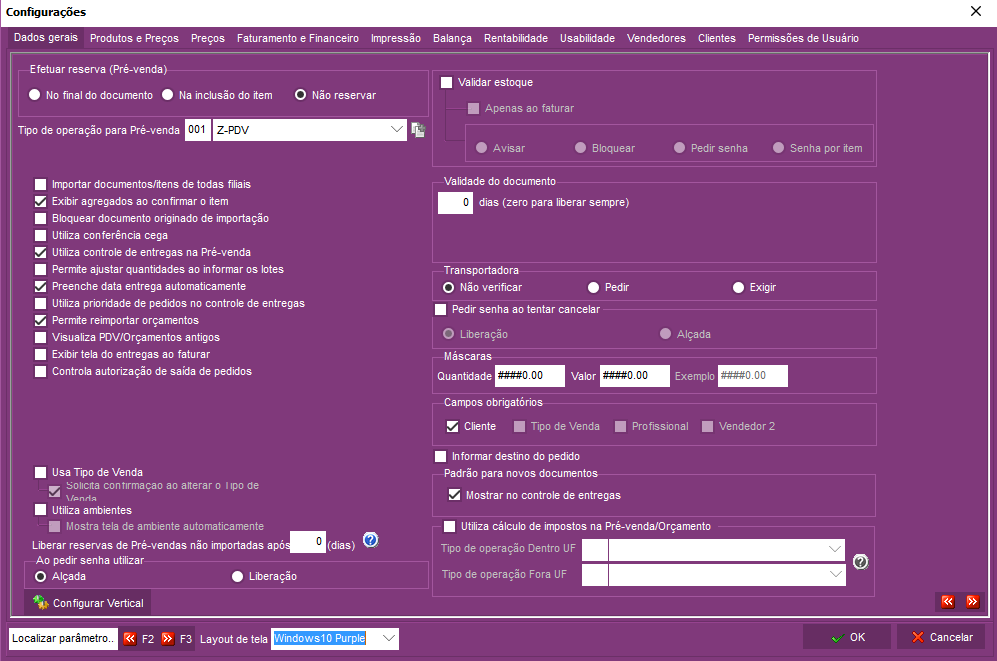
Task: Click F2 previous-search red arrow icon
Action: (130, 639)
